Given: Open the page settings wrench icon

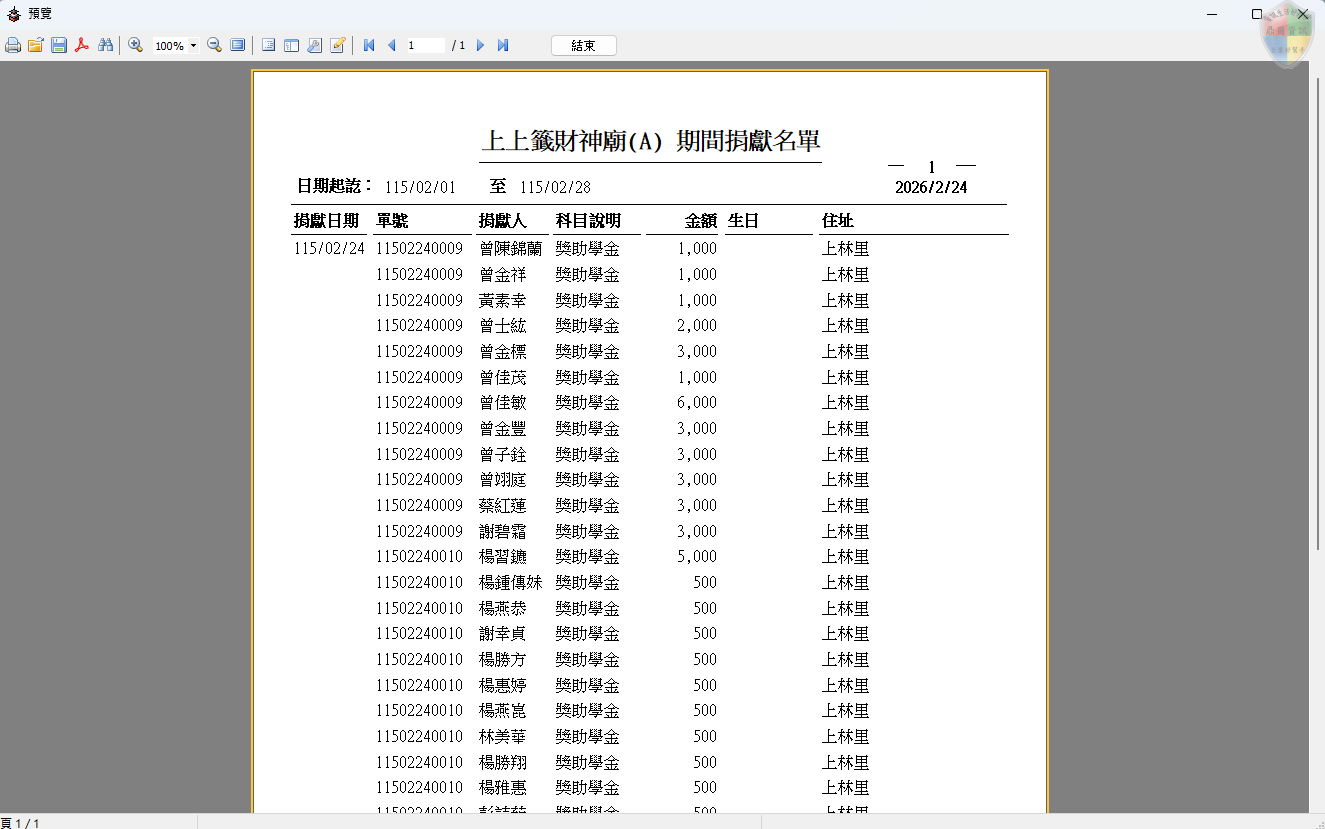Looking at the screenshot, I should [314, 46].
